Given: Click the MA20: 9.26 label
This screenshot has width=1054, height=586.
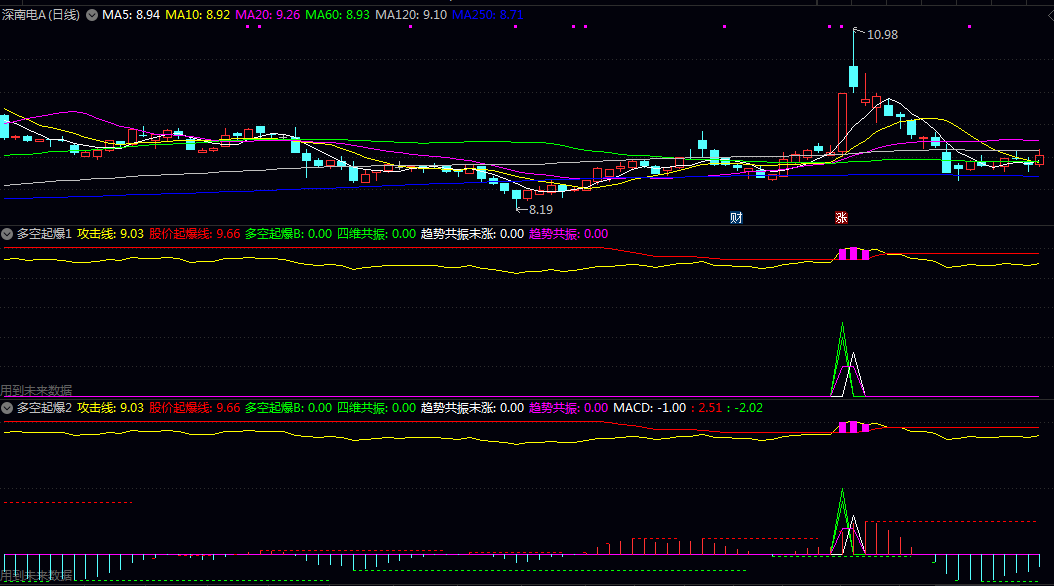Looking at the screenshot, I should 268,15.
